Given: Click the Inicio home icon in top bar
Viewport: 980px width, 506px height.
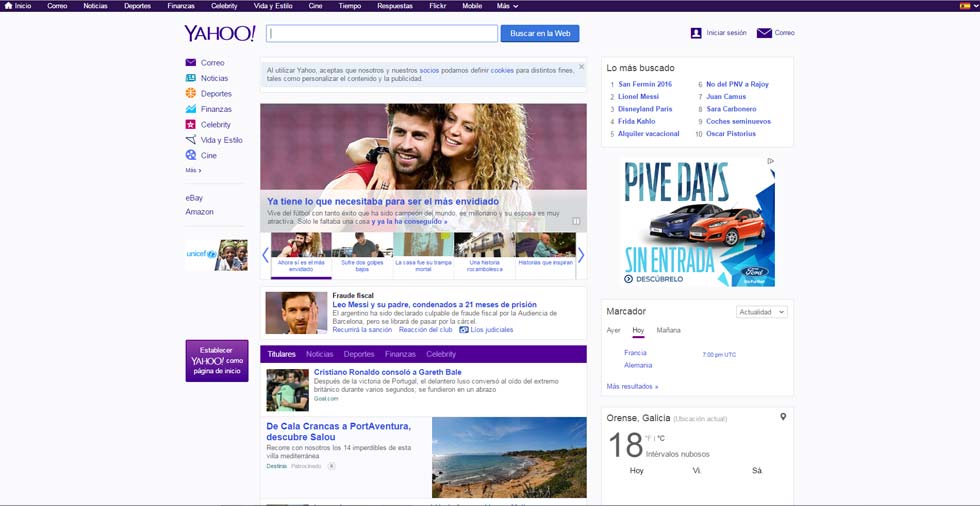Looking at the screenshot, I should click(8, 6).
